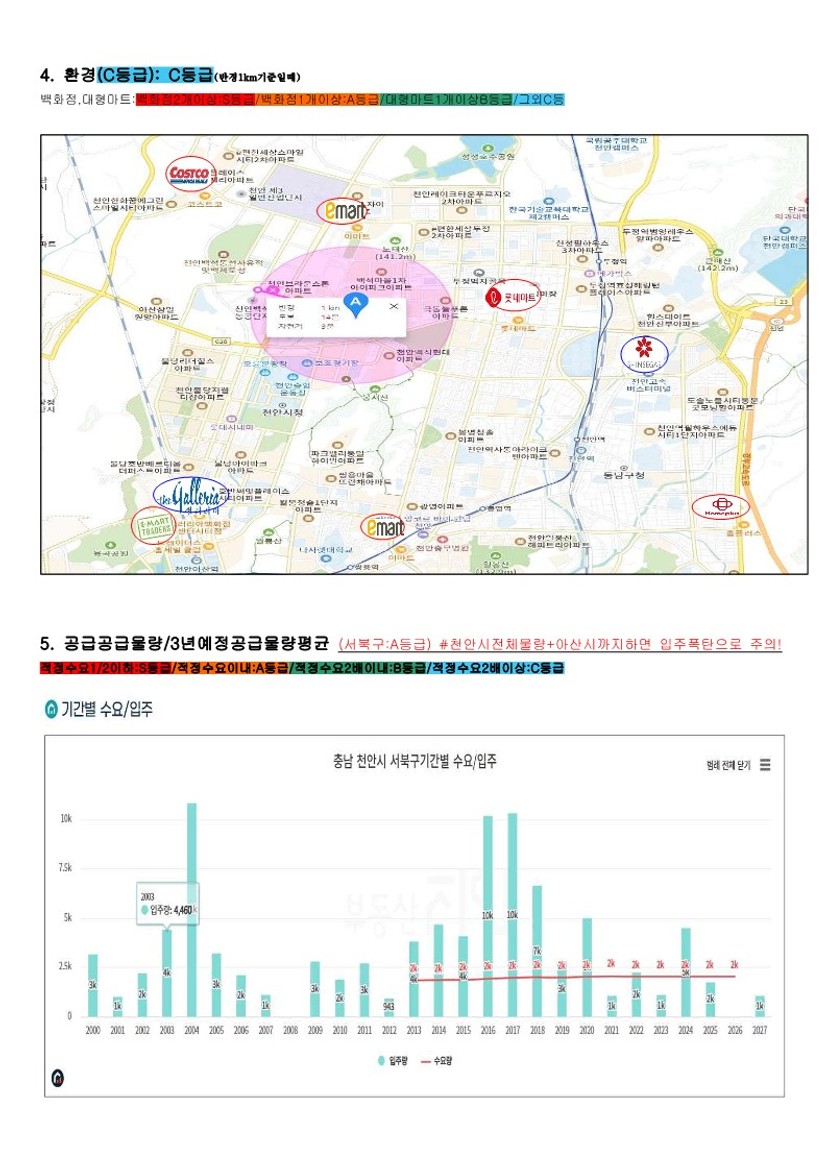
Task: Click the 2003 입주량 4,460 tooltip
Action: click(x=169, y=904)
